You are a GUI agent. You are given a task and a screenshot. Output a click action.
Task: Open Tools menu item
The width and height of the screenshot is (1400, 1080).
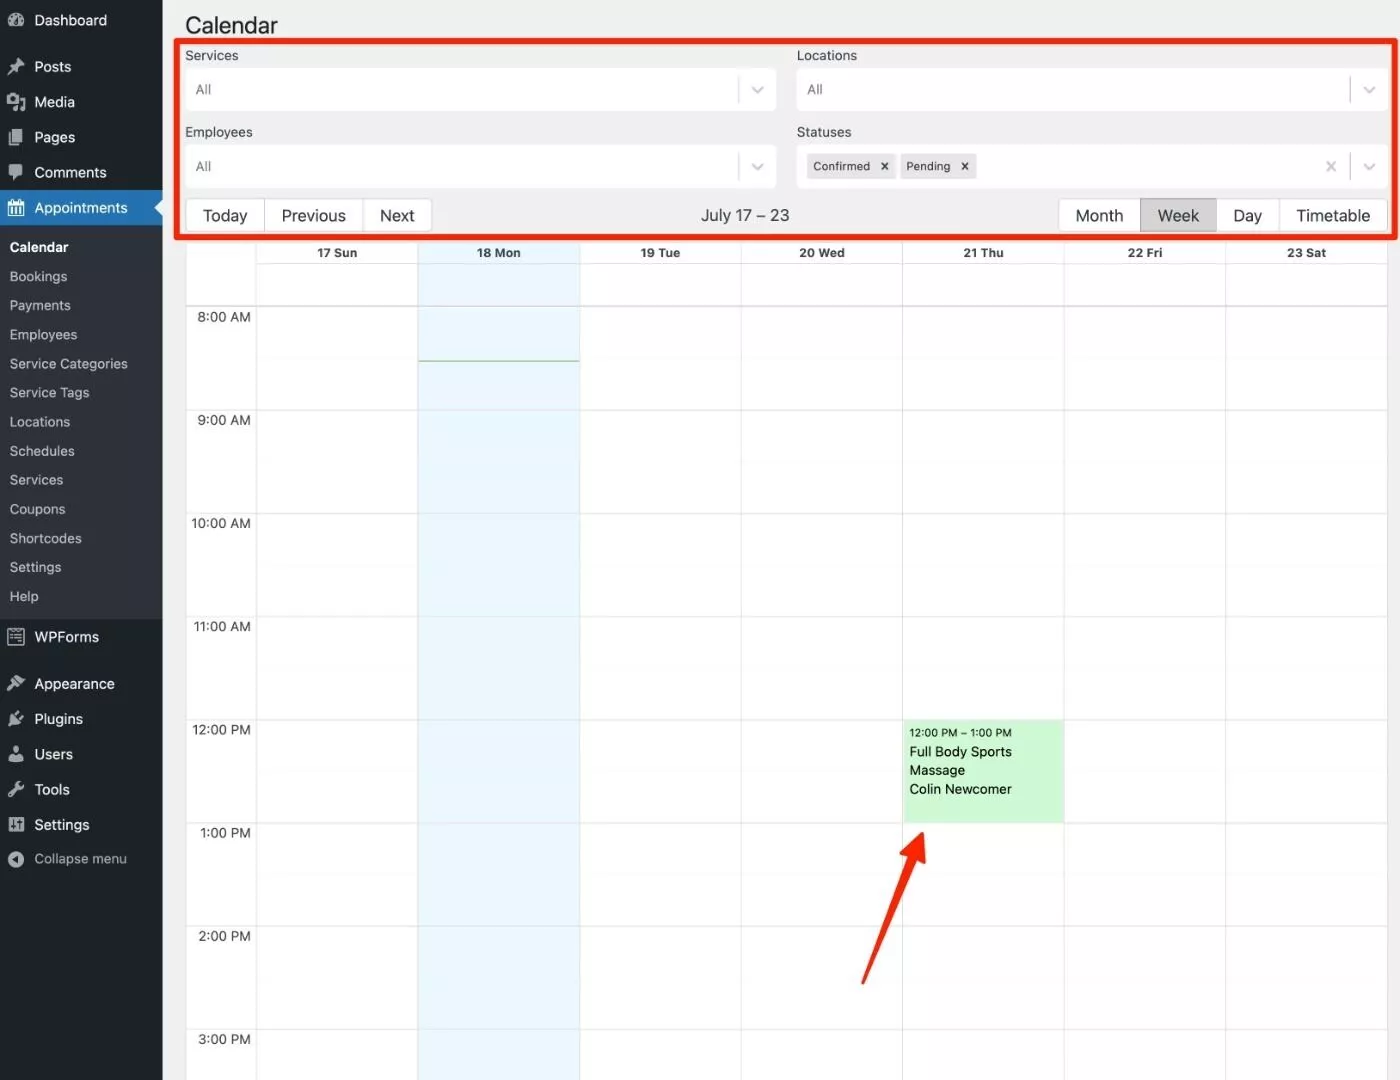coord(81,790)
